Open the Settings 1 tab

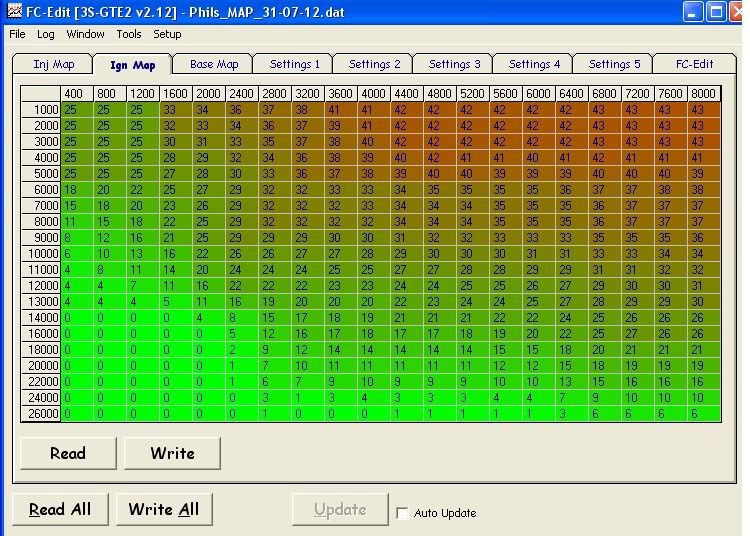(x=295, y=64)
